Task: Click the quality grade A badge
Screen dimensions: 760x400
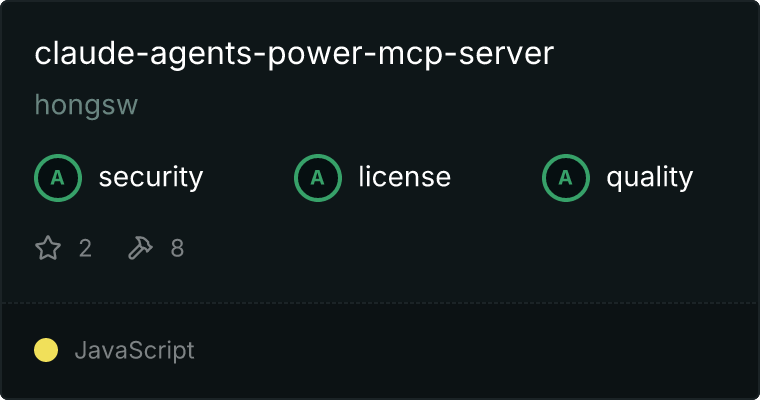Action: pyautogui.click(x=566, y=178)
